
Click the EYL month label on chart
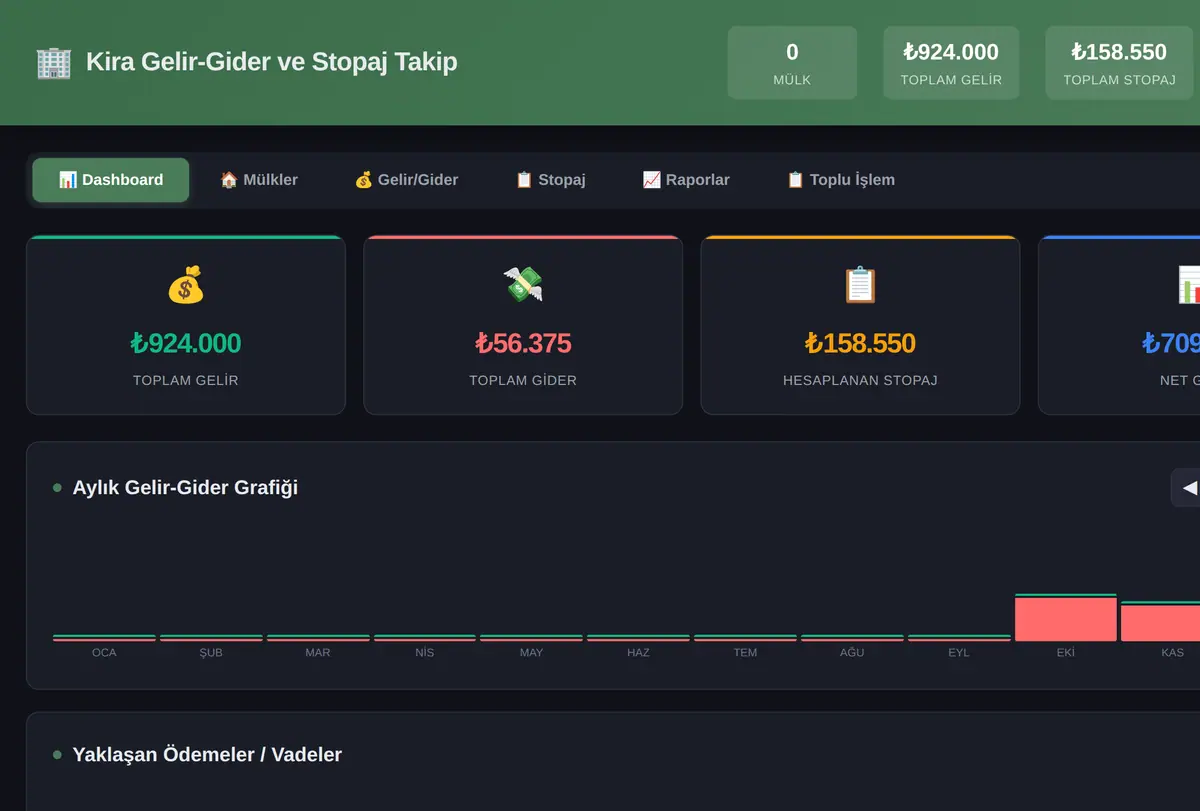pos(959,652)
